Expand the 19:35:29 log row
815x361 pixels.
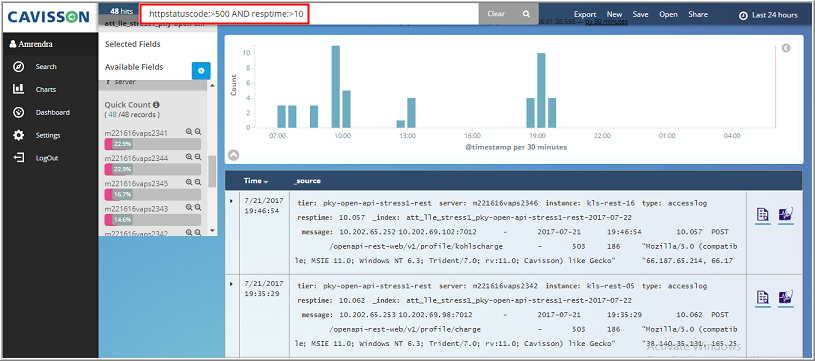pyautogui.click(x=231, y=284)
